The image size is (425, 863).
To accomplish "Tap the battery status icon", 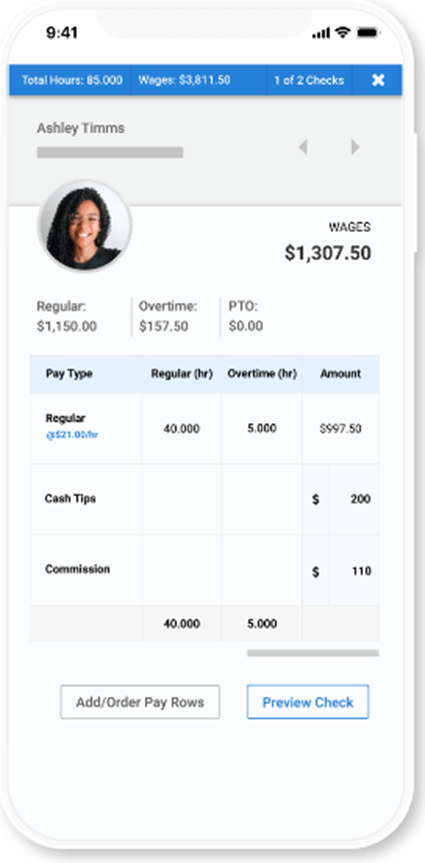I will (367, 33).
